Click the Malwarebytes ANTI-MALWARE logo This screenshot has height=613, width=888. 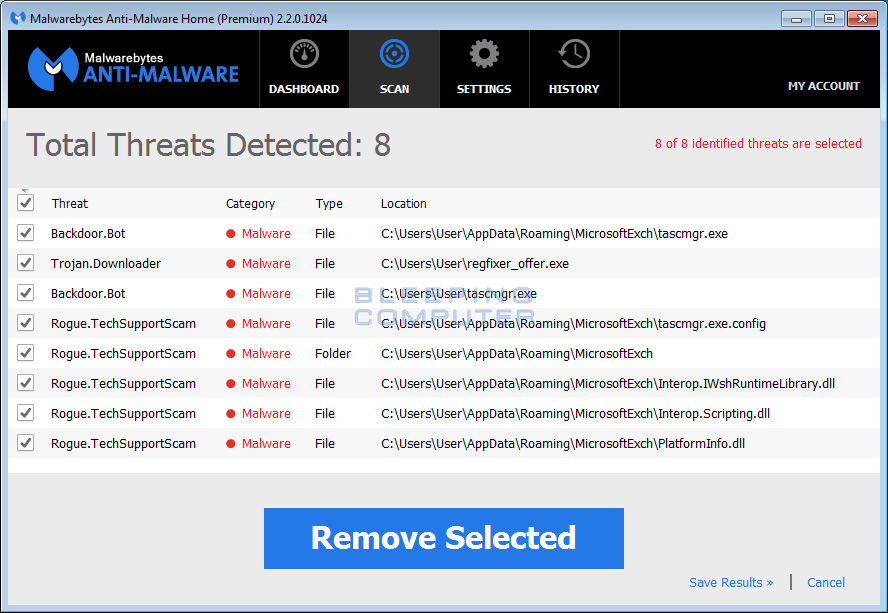(x=130, y=68)
